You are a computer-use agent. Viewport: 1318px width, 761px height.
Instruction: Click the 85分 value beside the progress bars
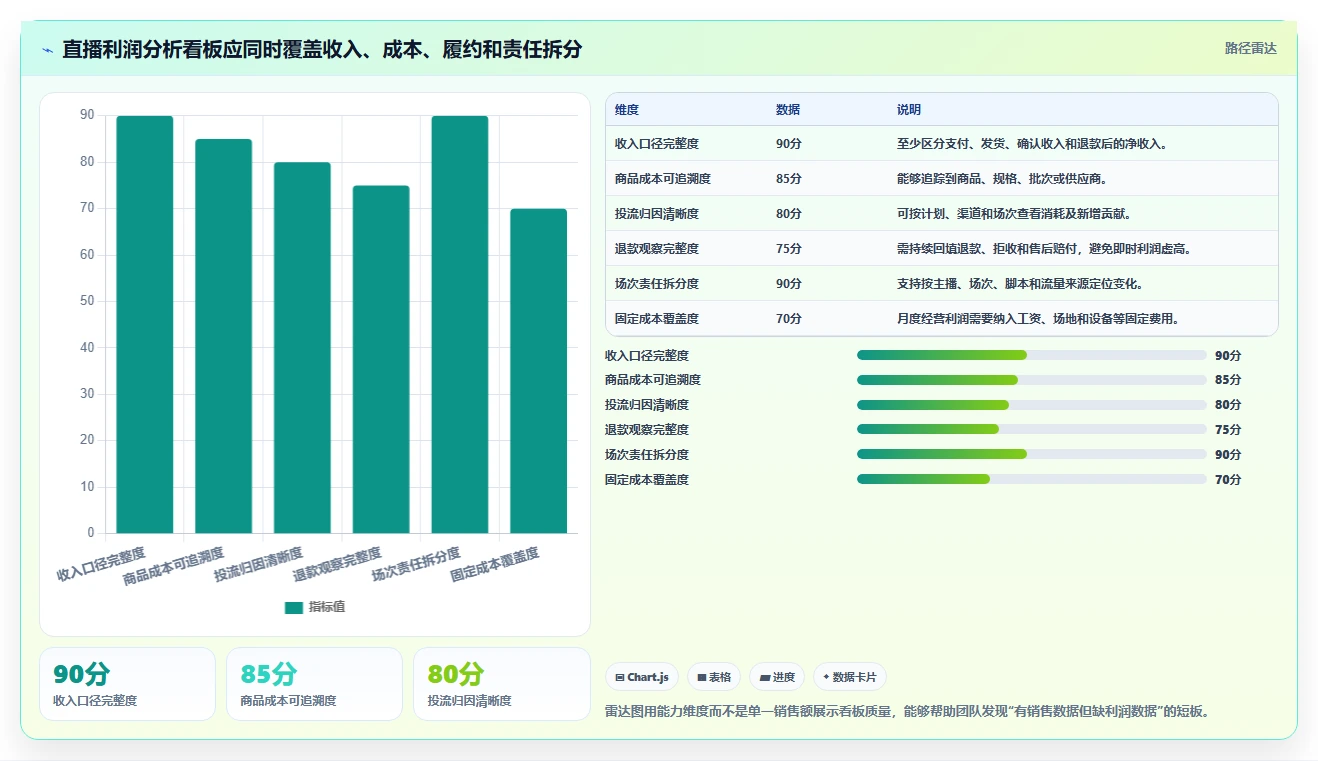pyautogui.click(x=1228, y=380)
